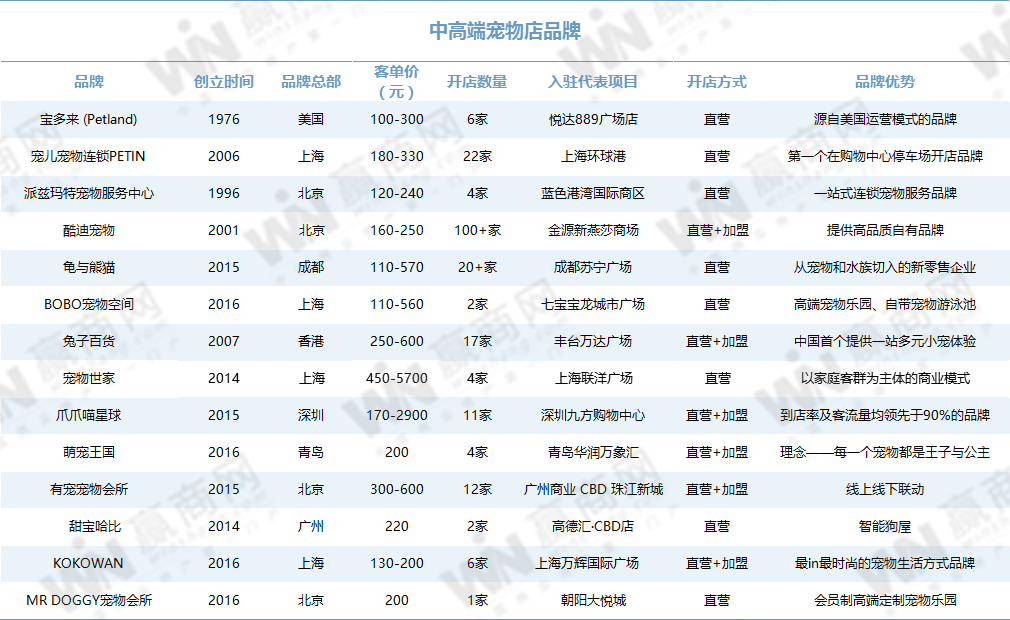This screenshot has width=1010, height=620.
Task: Click the 开店数量 column header
Action: click(477, 82)
